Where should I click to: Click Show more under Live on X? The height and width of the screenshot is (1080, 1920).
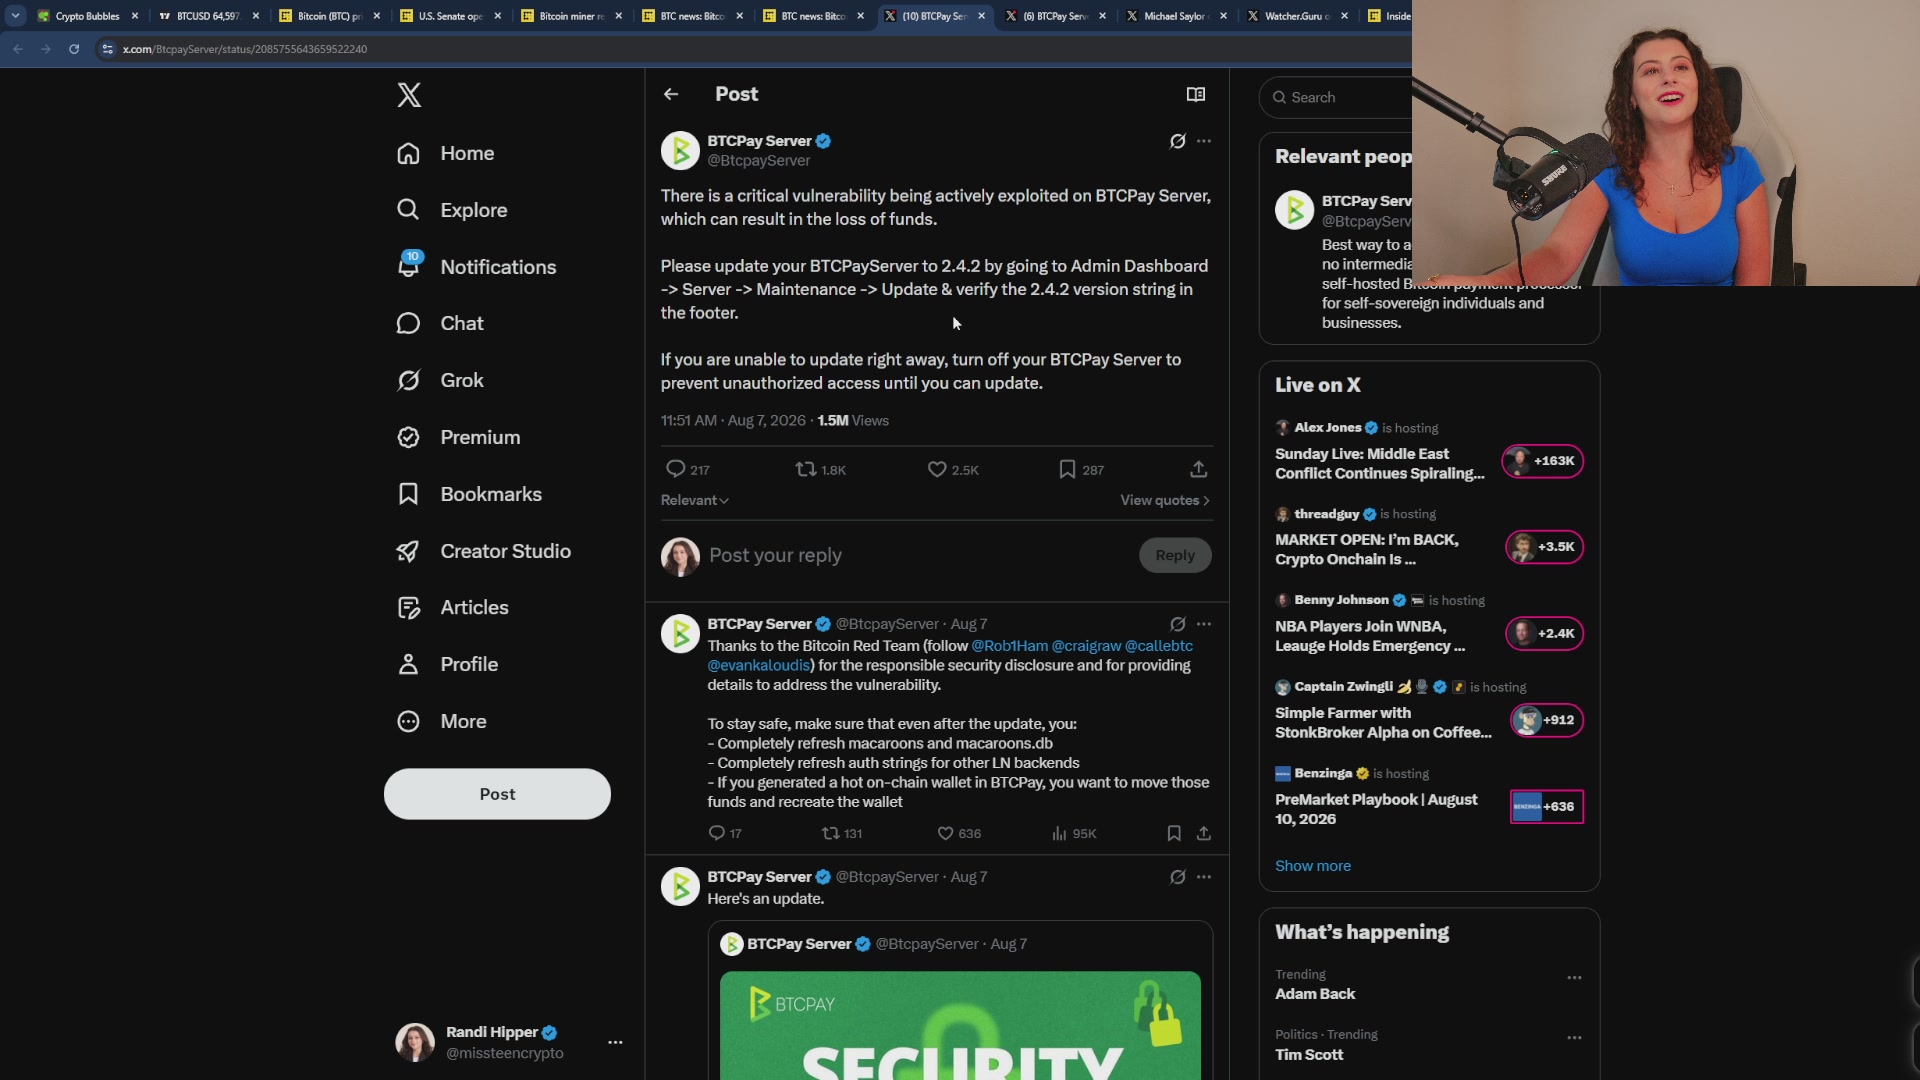point(1312,866)
